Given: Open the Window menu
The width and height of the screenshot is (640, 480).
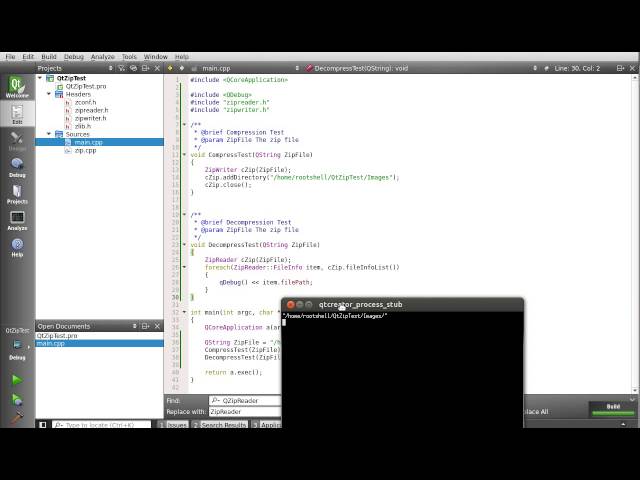Looking at the screenshot, I should tap(156, 57).
